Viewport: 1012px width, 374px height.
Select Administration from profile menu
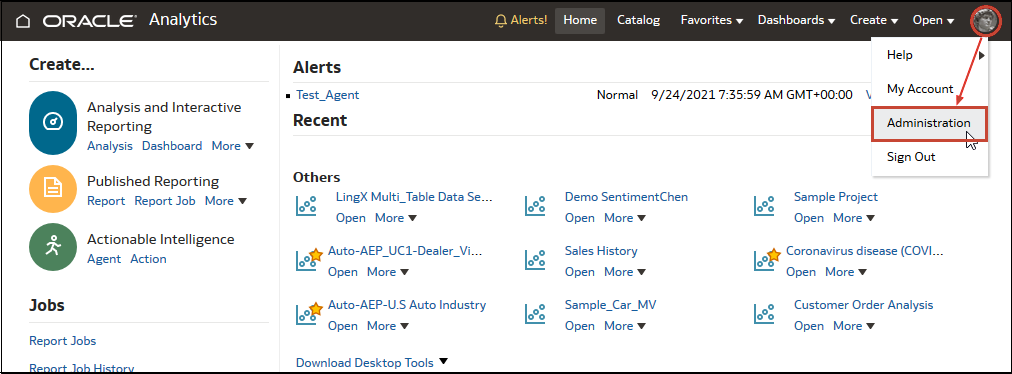(929, 123)
